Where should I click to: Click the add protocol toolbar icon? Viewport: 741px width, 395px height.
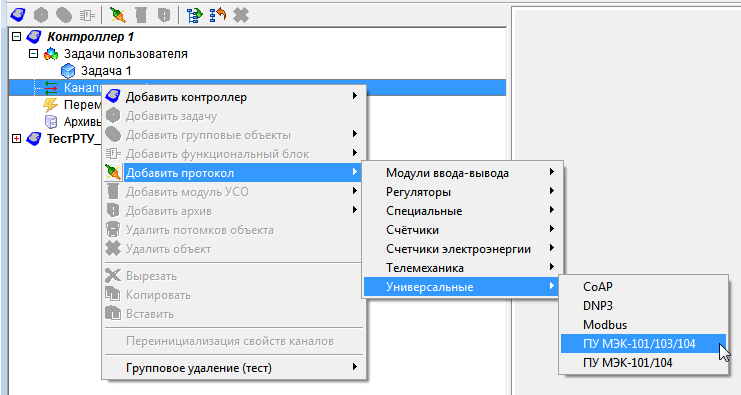point(117,15)
